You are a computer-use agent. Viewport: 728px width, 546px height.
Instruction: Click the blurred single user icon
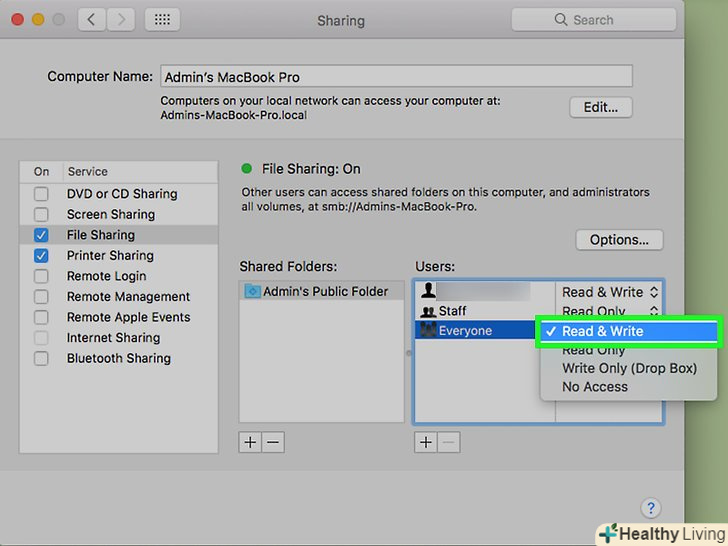(428, 290)
